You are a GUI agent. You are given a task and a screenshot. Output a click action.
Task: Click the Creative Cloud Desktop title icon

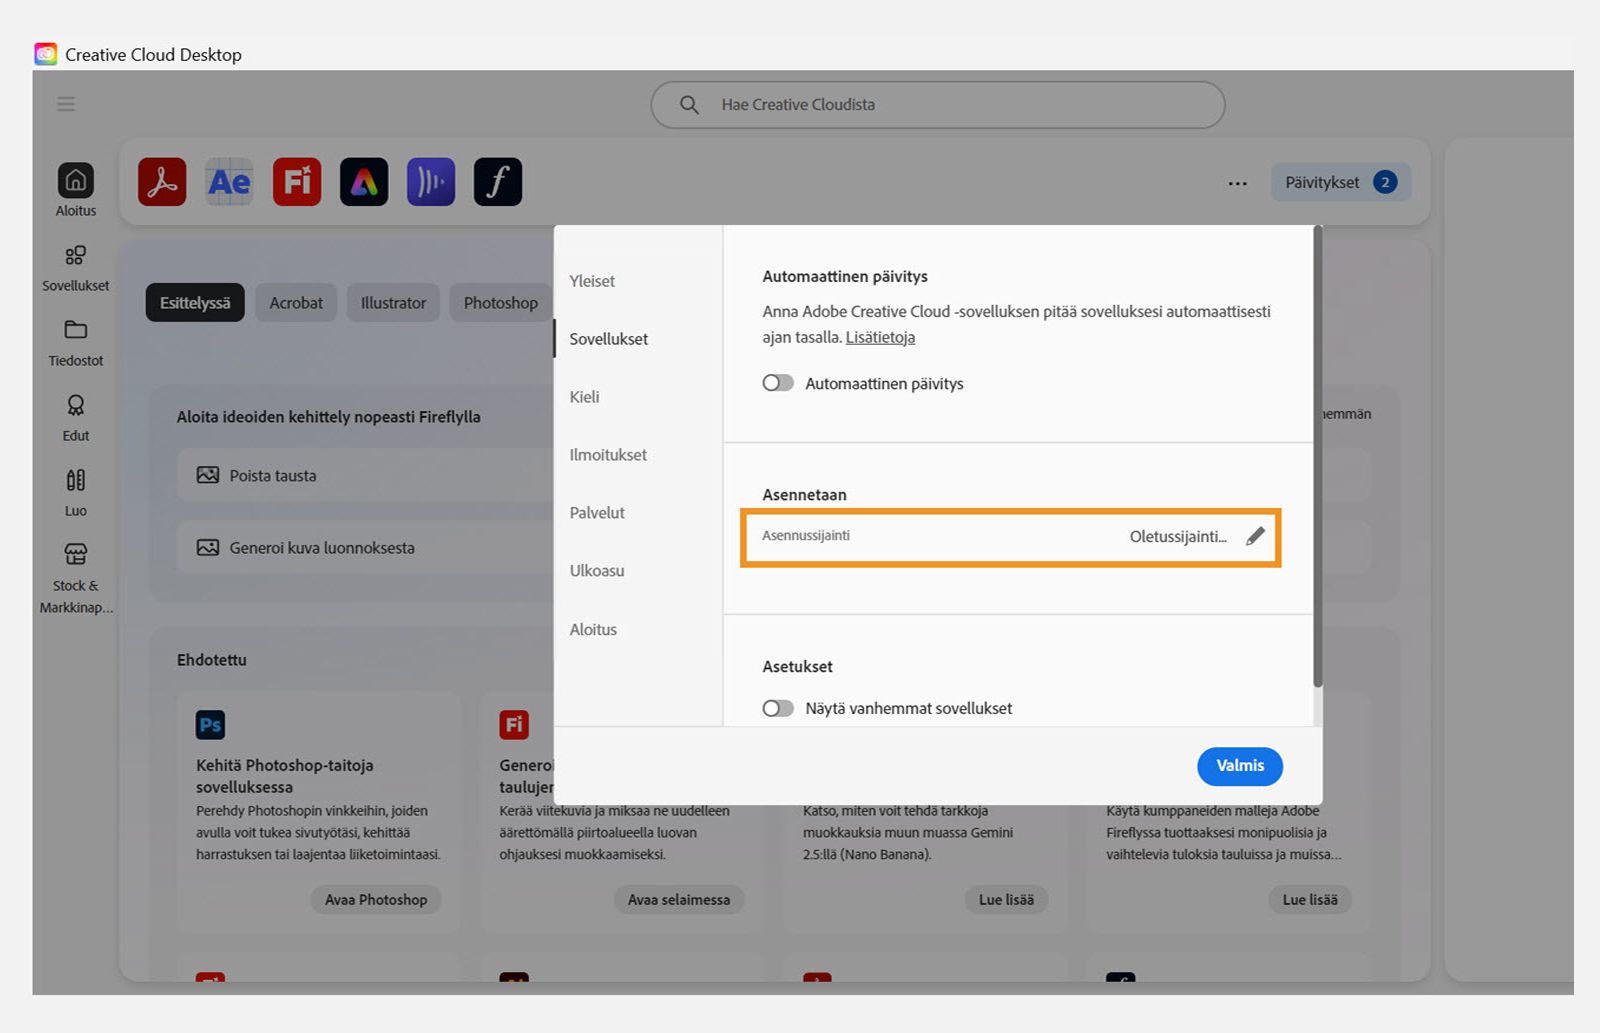[x=46, y=54]
